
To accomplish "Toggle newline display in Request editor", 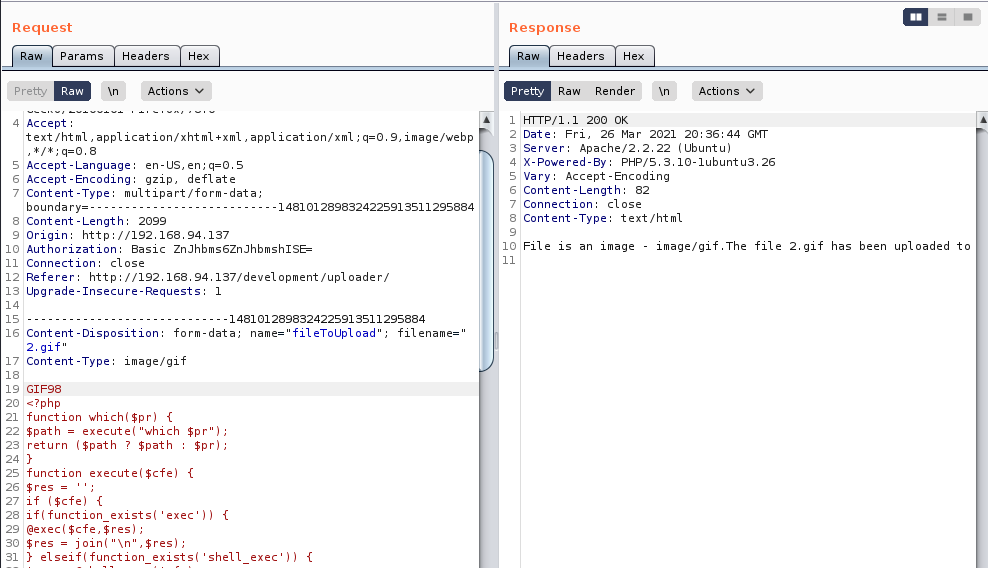I will coord(113,91).
